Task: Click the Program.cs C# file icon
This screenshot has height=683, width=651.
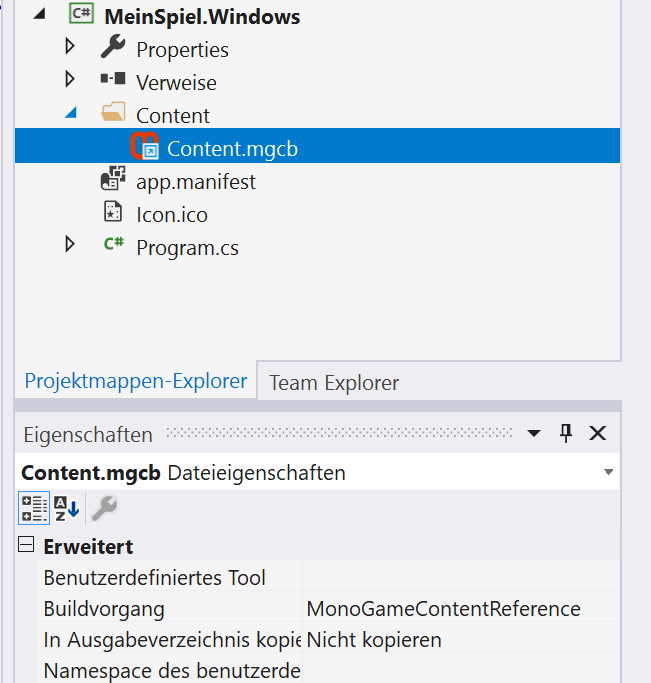Action: tap(113, 246)
